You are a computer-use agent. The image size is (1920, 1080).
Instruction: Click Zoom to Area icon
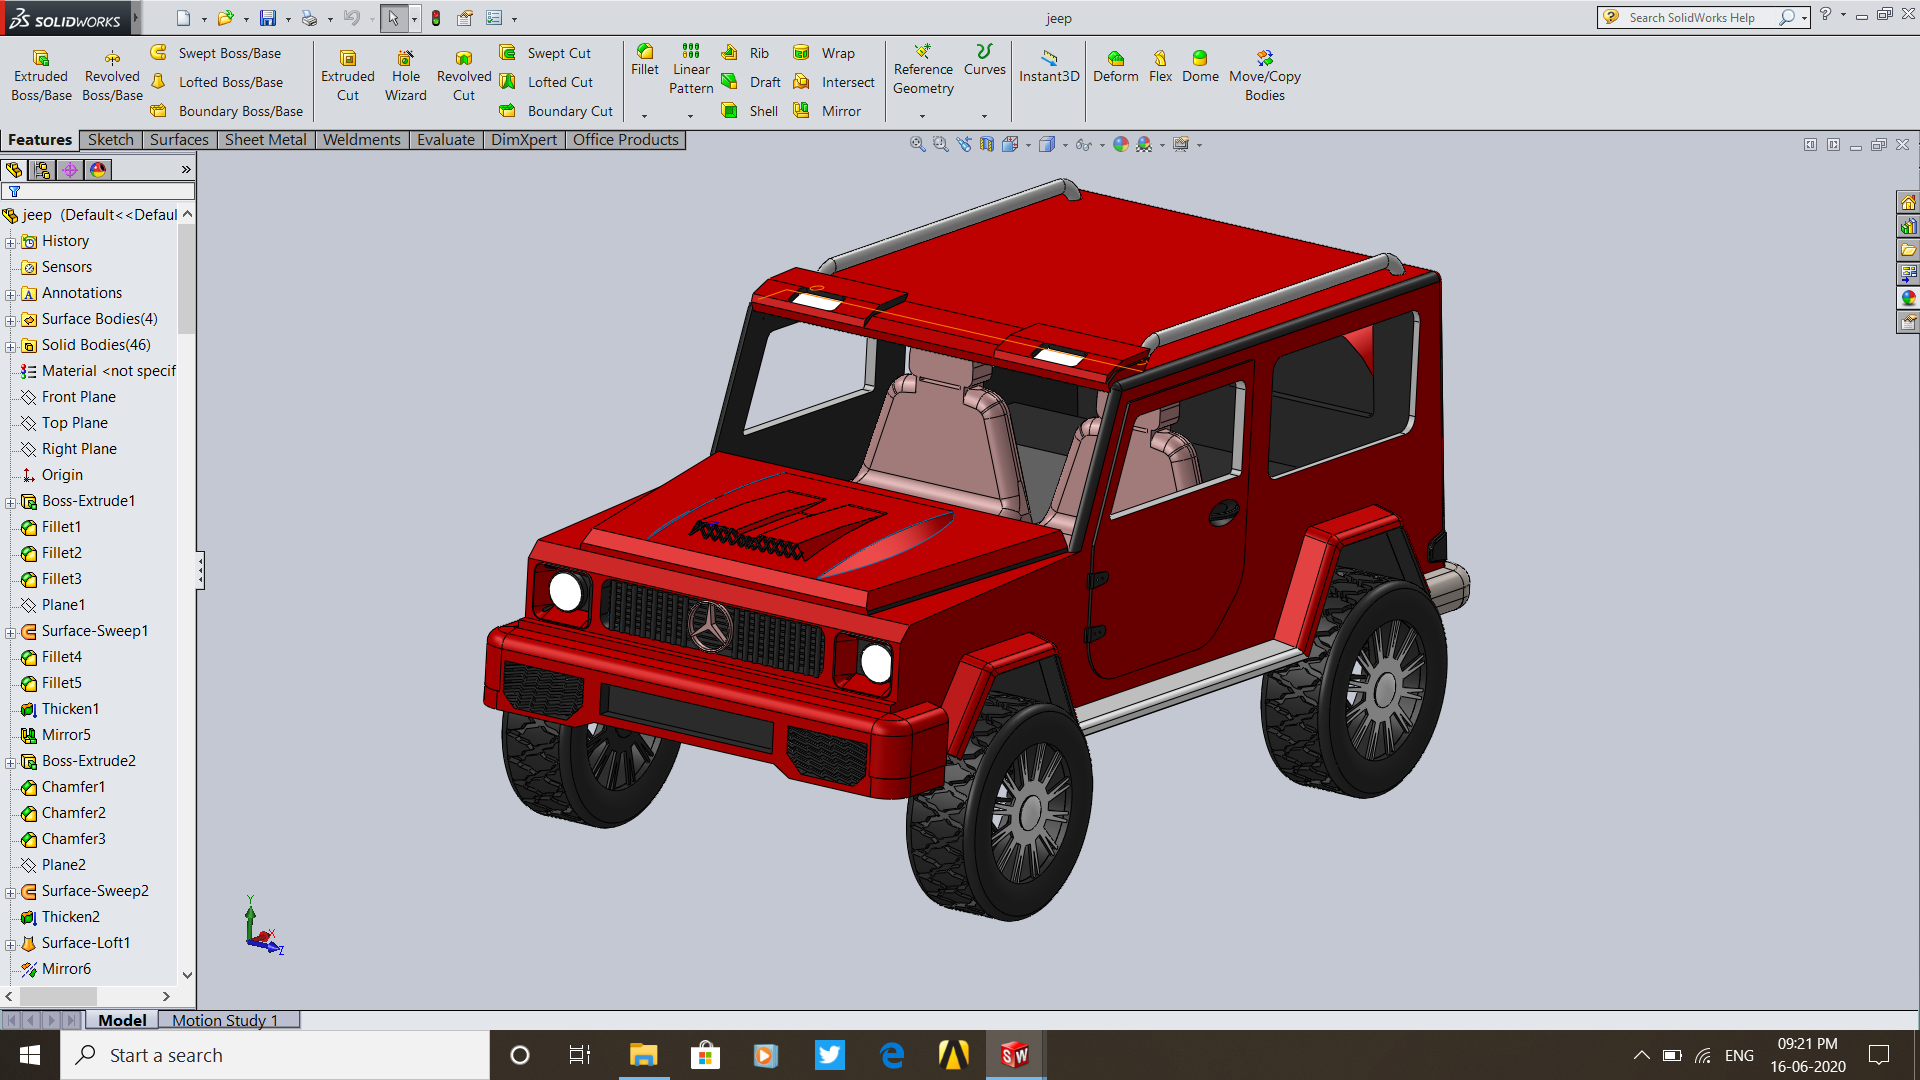(940, 144)
